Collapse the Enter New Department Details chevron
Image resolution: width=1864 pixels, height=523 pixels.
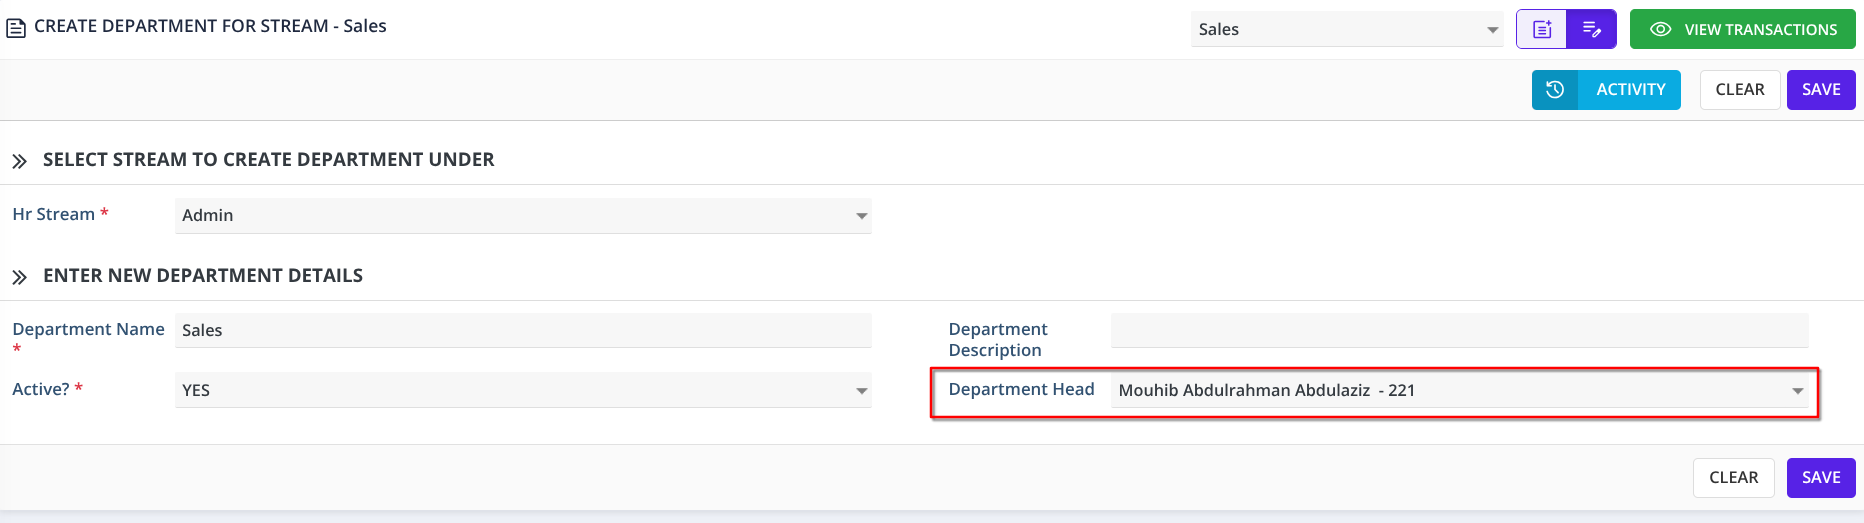(x=19, y=277)
